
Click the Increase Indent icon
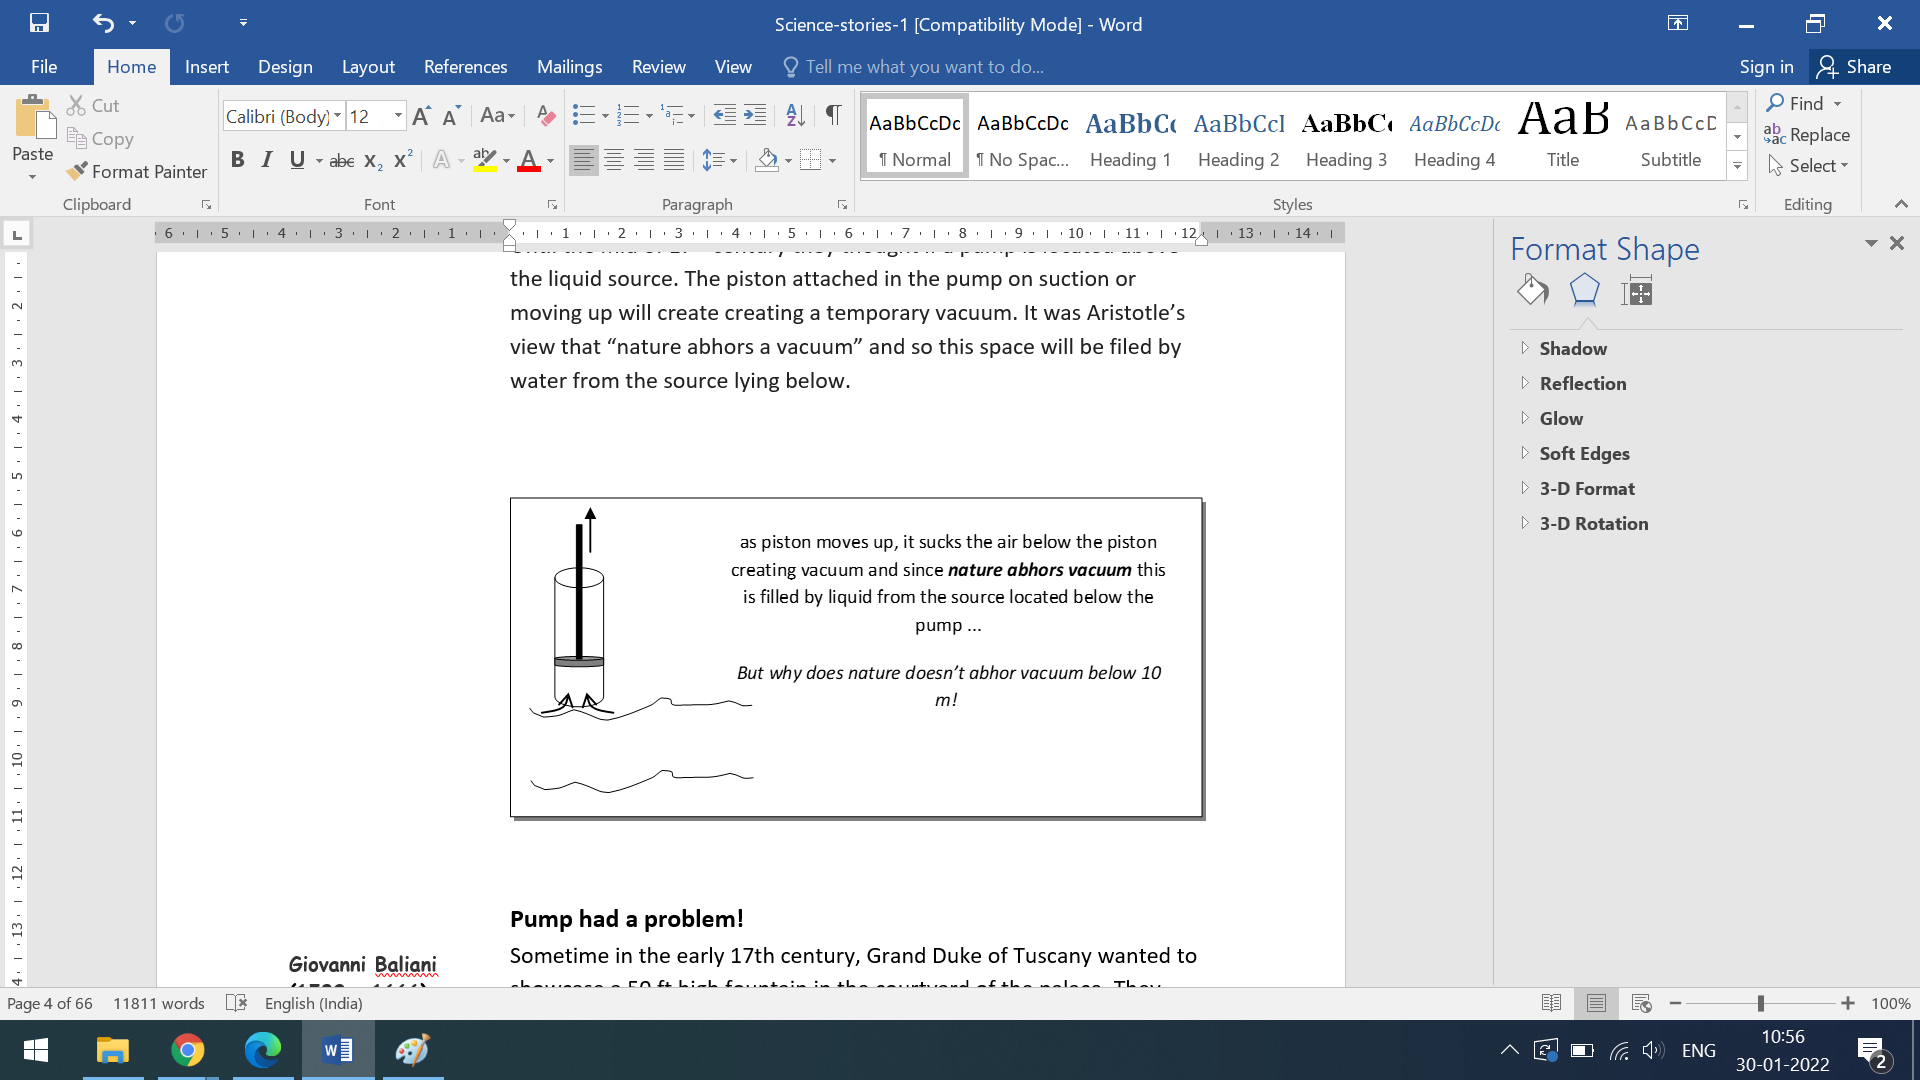click(x=756, y=116)
